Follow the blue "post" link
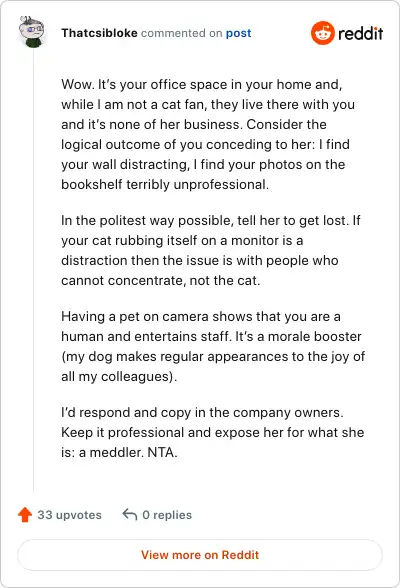Screen dimensions: 400x588 (x=238, y=33)
